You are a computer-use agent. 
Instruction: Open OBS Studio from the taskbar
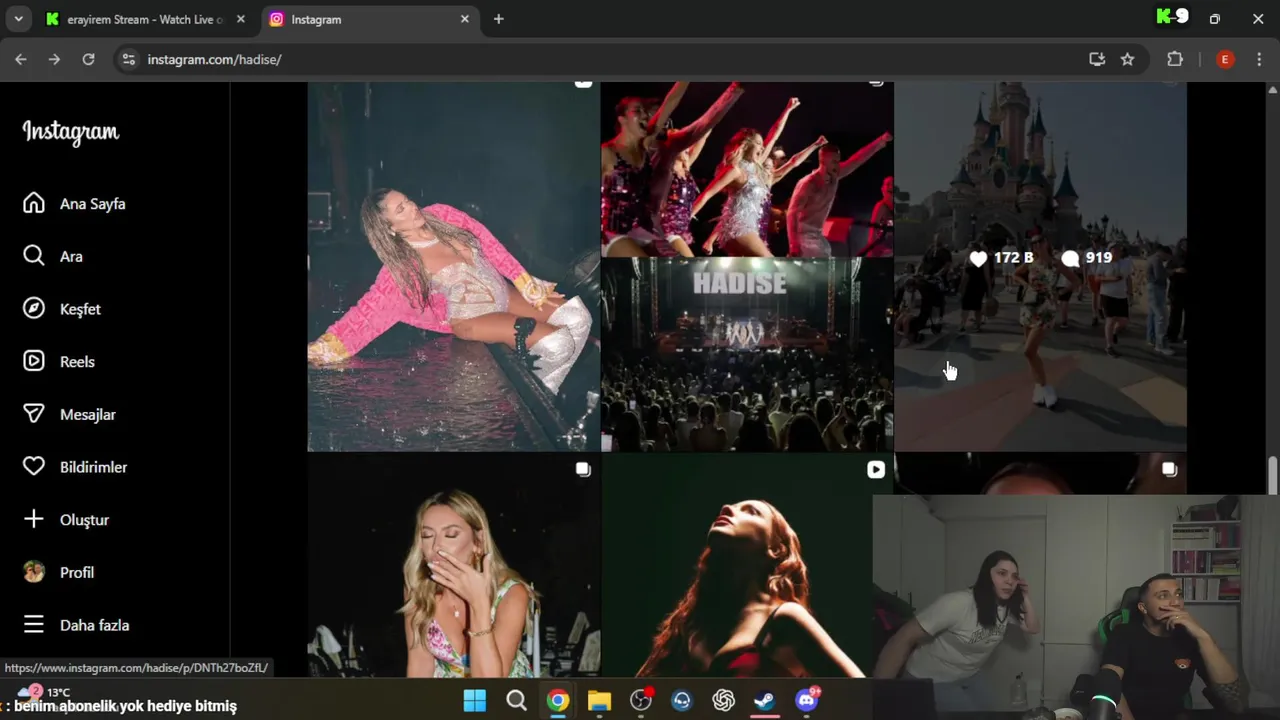(x=641, y=700)
